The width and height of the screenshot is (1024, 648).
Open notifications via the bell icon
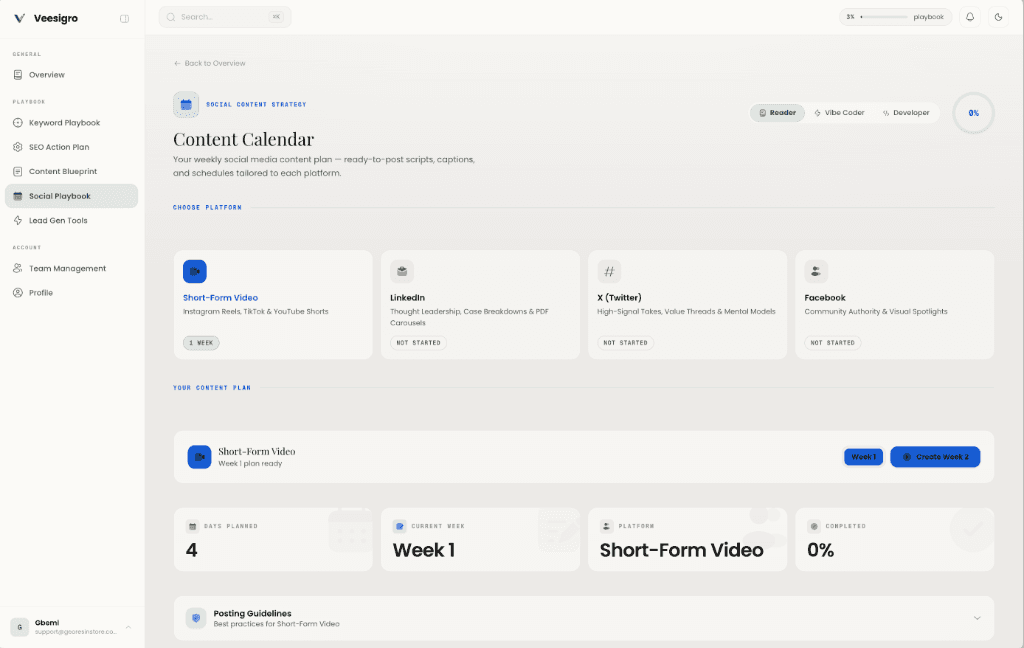click(x=970, y=17)
